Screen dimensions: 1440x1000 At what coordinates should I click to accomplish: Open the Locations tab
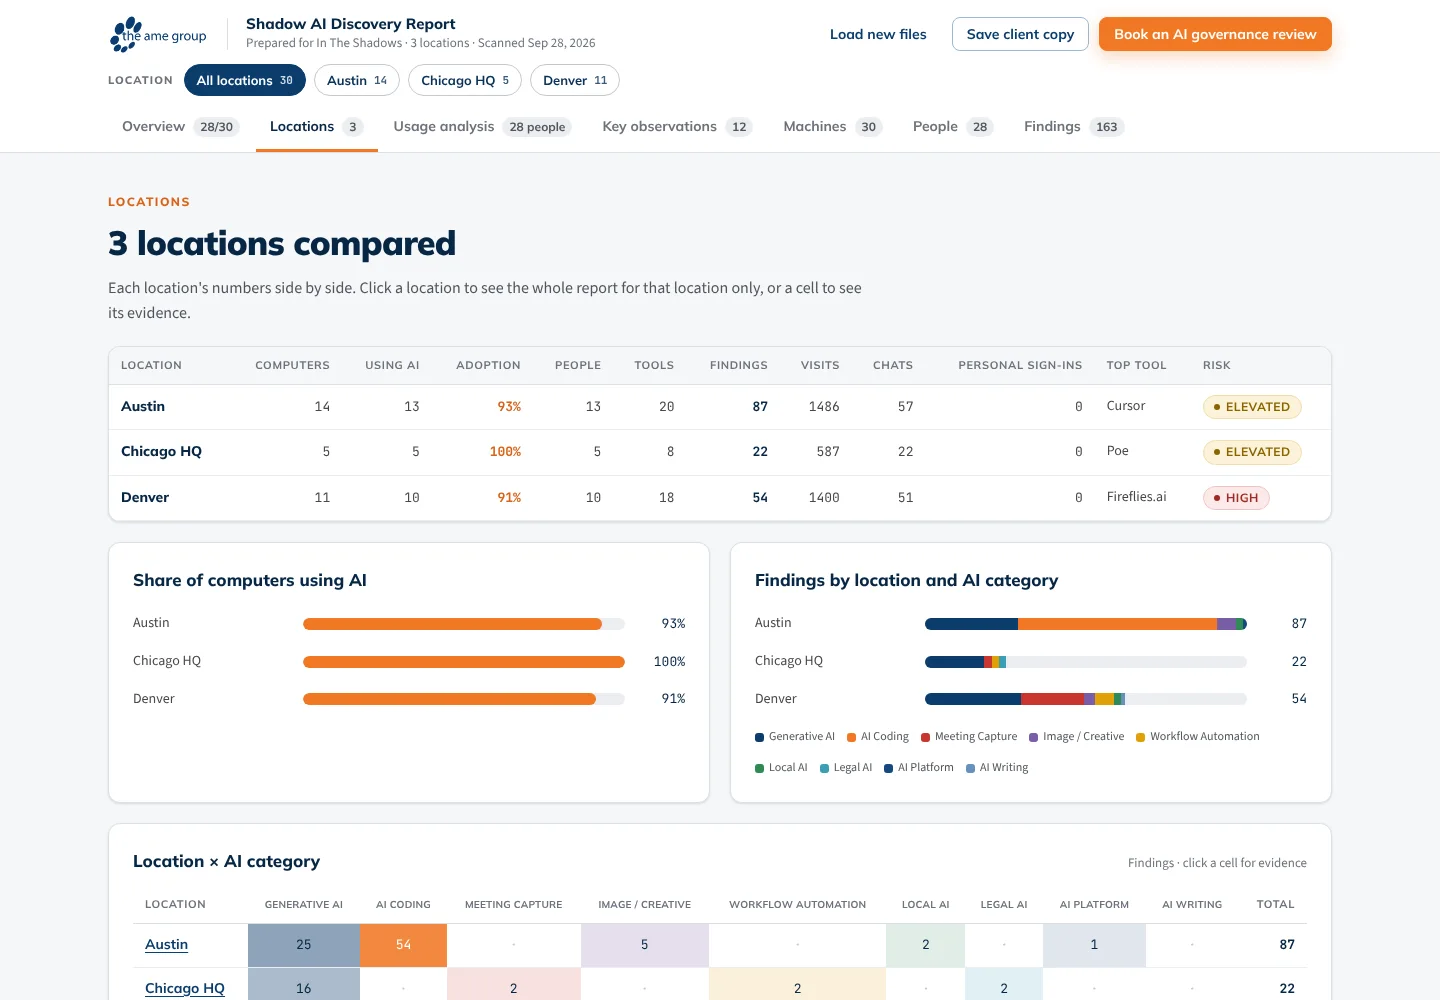(x=316, y=127)
